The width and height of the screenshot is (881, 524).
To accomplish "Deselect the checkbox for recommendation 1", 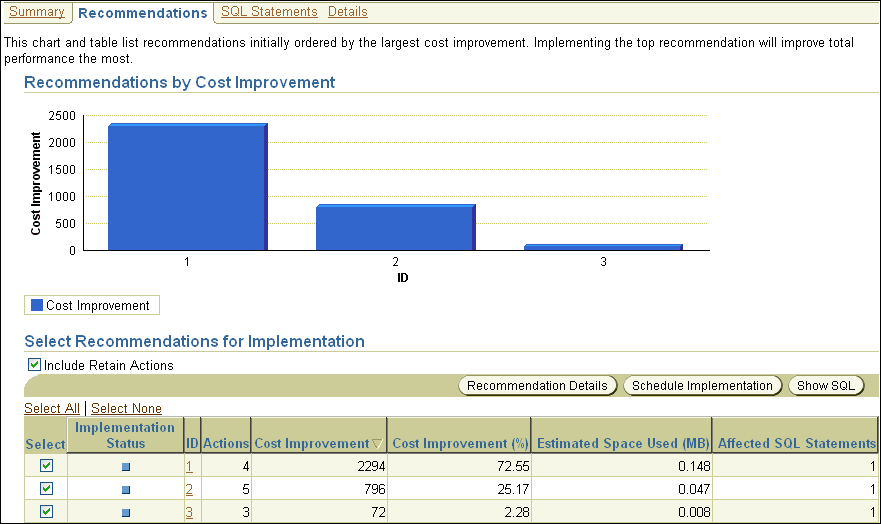I will coord(46,466).
